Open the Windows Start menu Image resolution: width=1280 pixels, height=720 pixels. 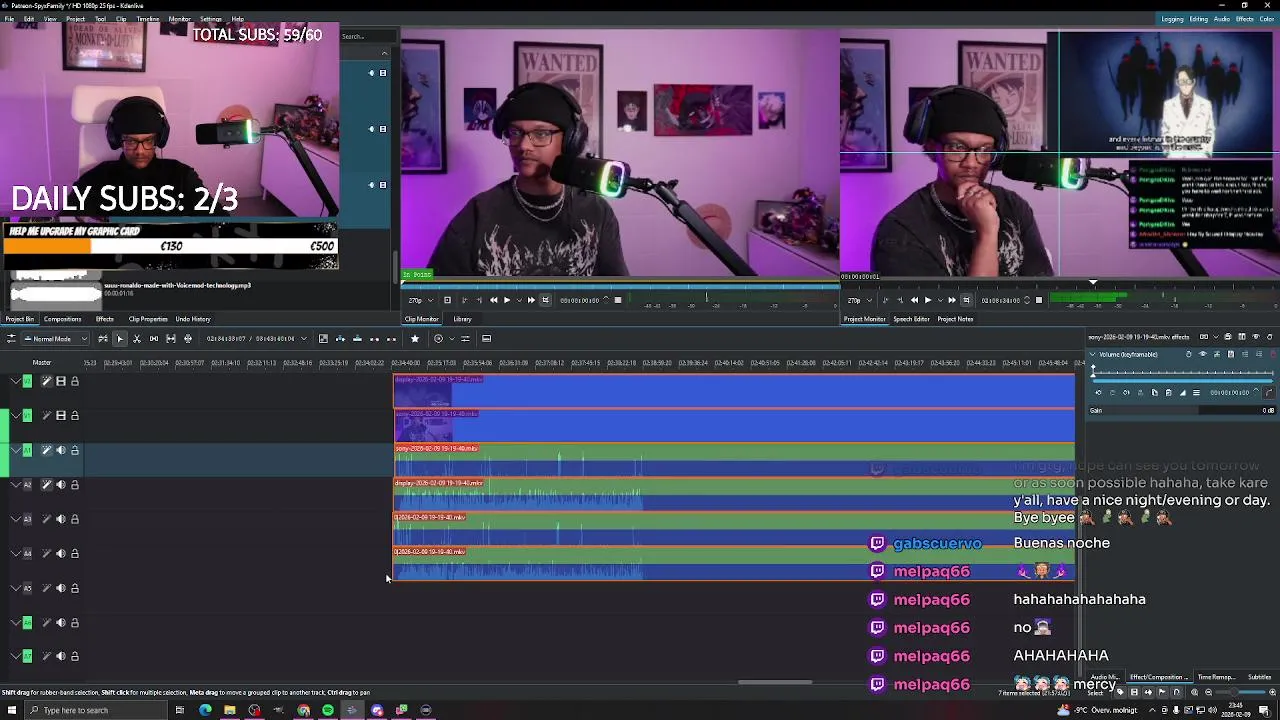[12, 710]
